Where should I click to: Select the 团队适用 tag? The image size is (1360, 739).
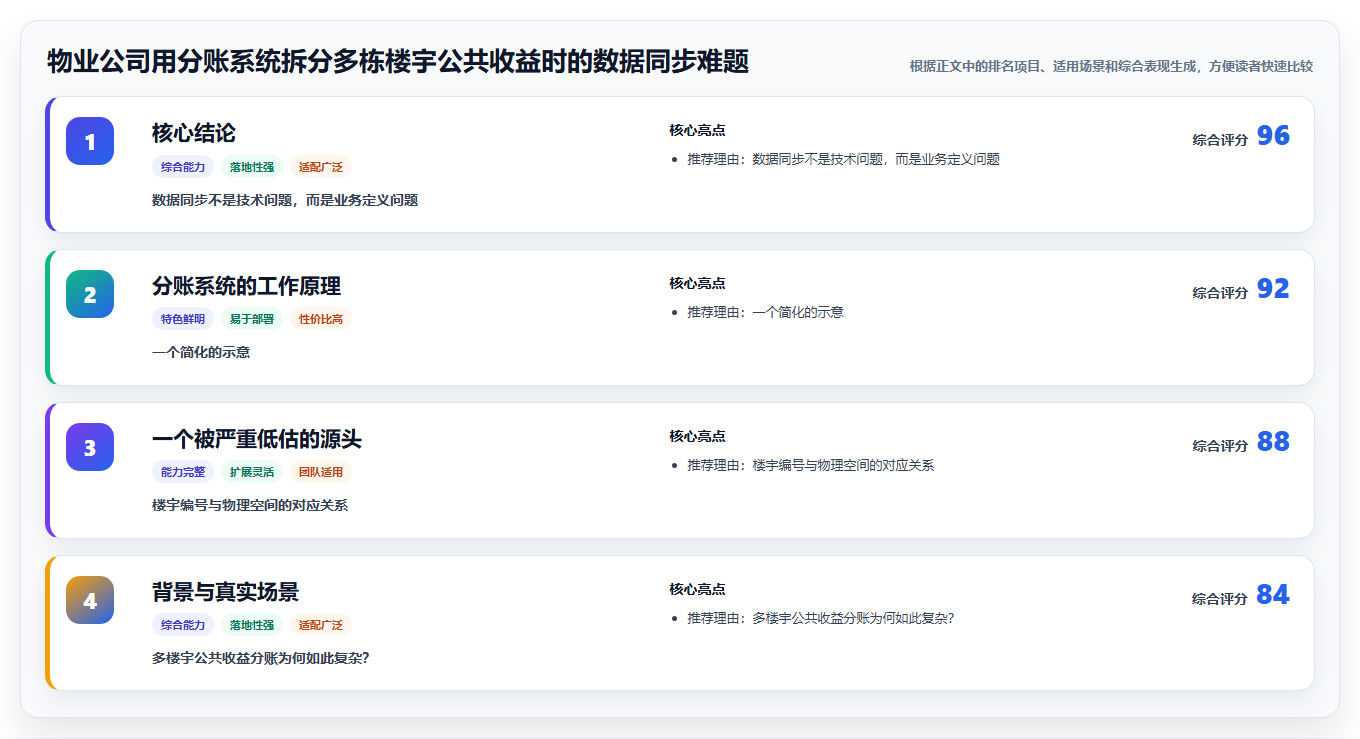click(321, 473)
